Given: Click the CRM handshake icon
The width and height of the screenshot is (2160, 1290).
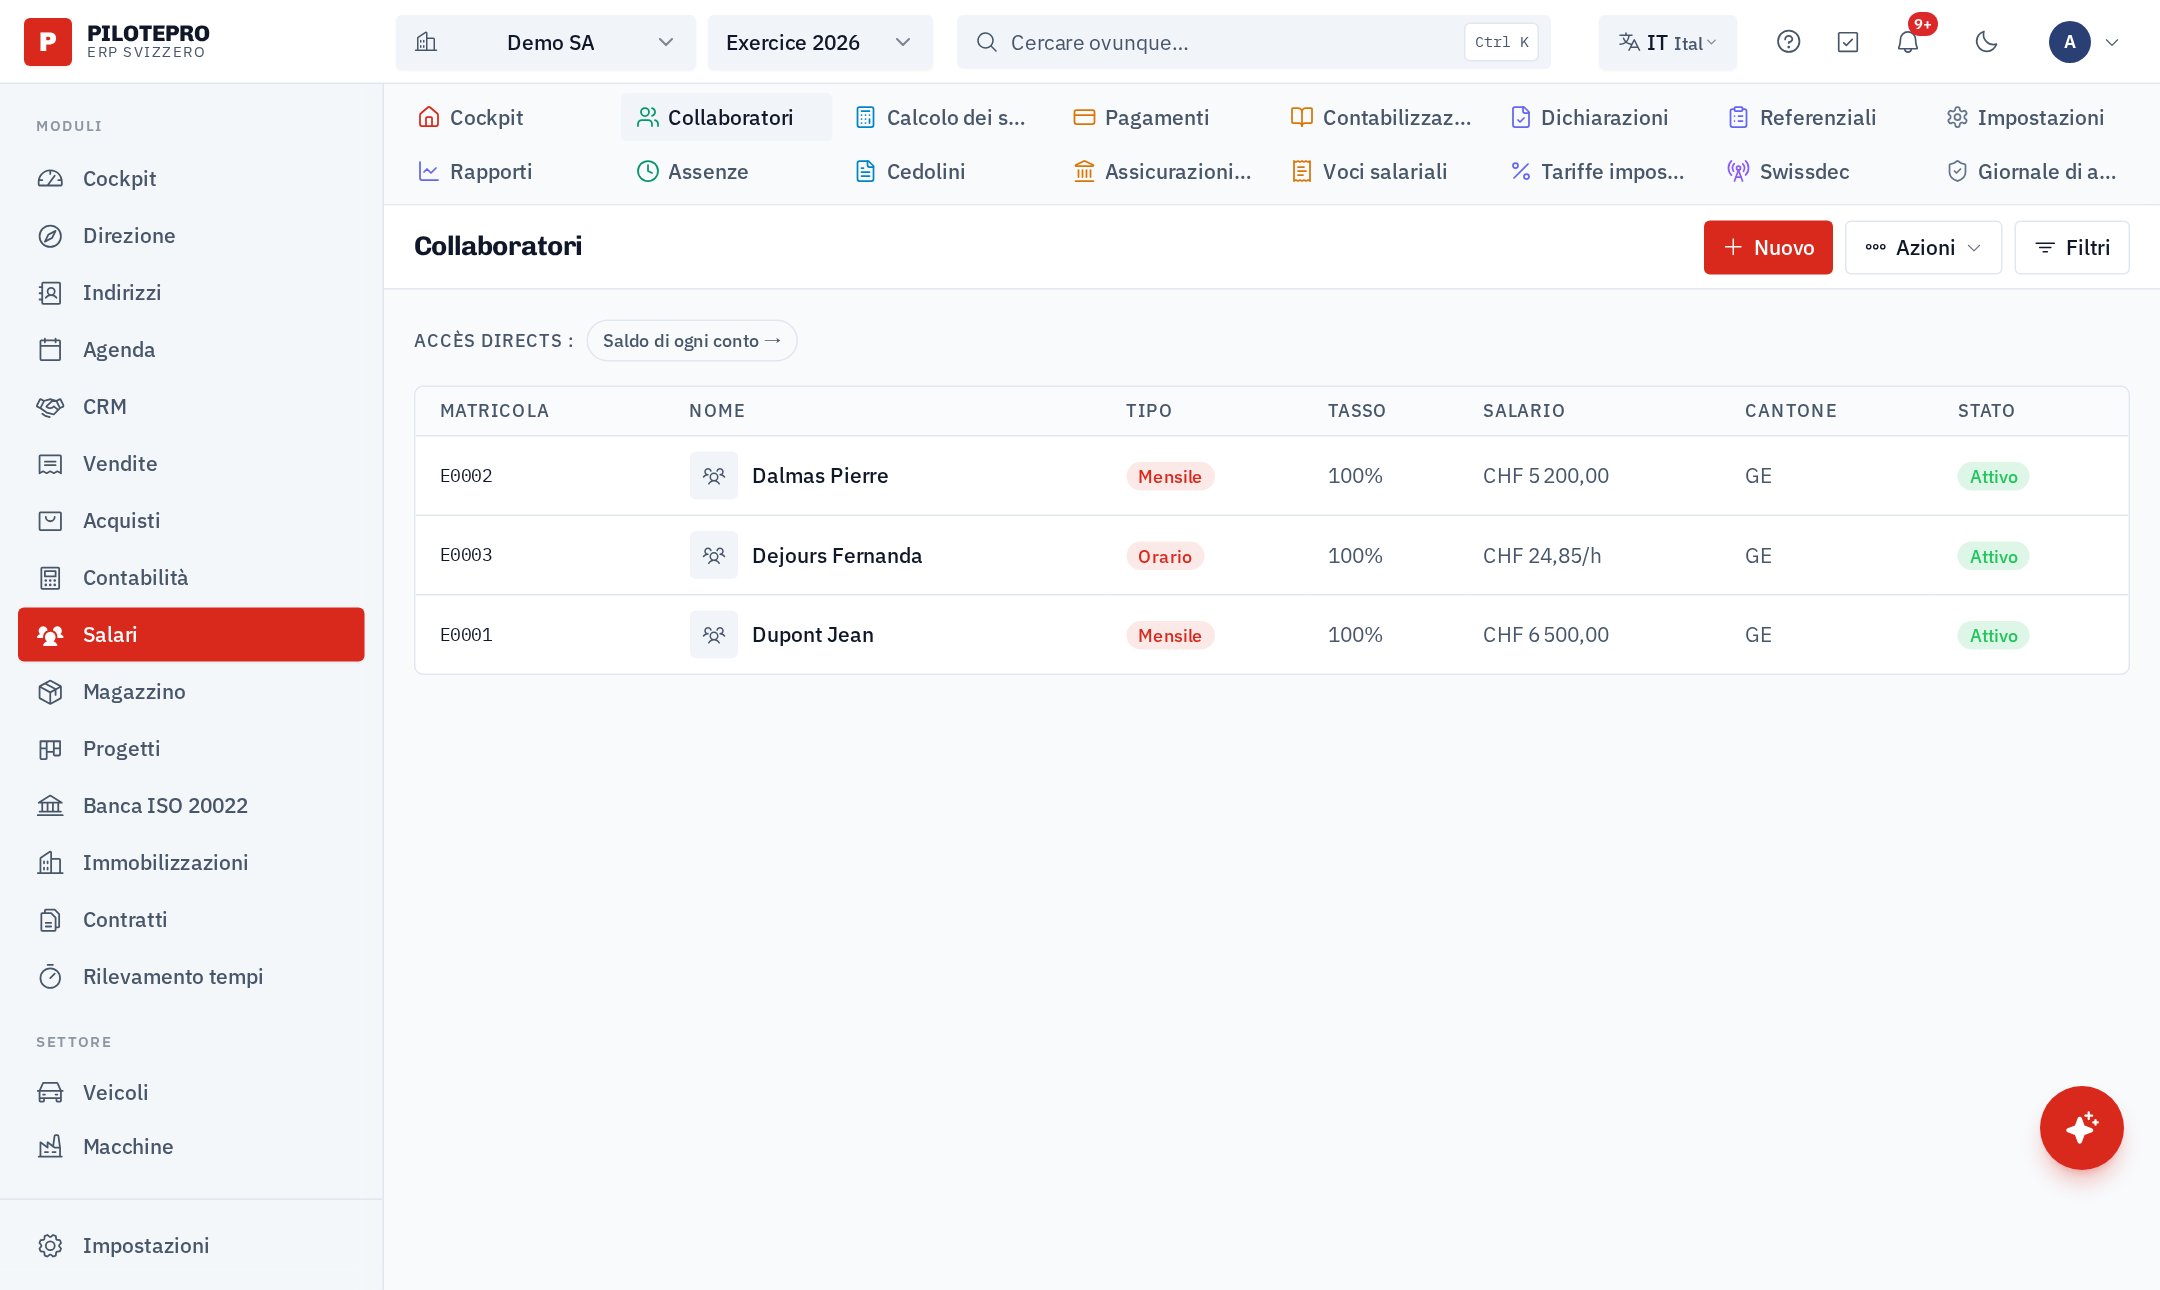Looking at the screenshot, I should (x=50, y=406).
